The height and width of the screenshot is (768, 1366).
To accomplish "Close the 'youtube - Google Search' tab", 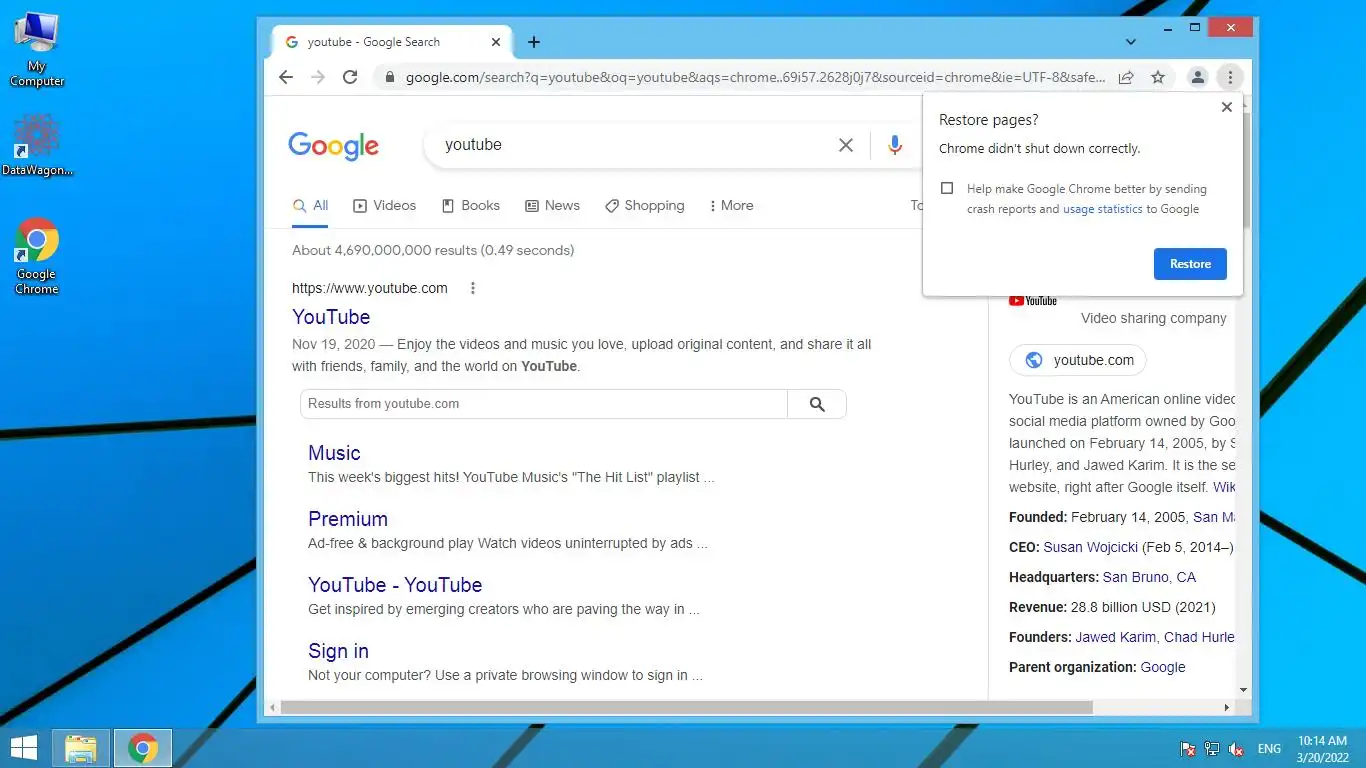I will 496,42.
